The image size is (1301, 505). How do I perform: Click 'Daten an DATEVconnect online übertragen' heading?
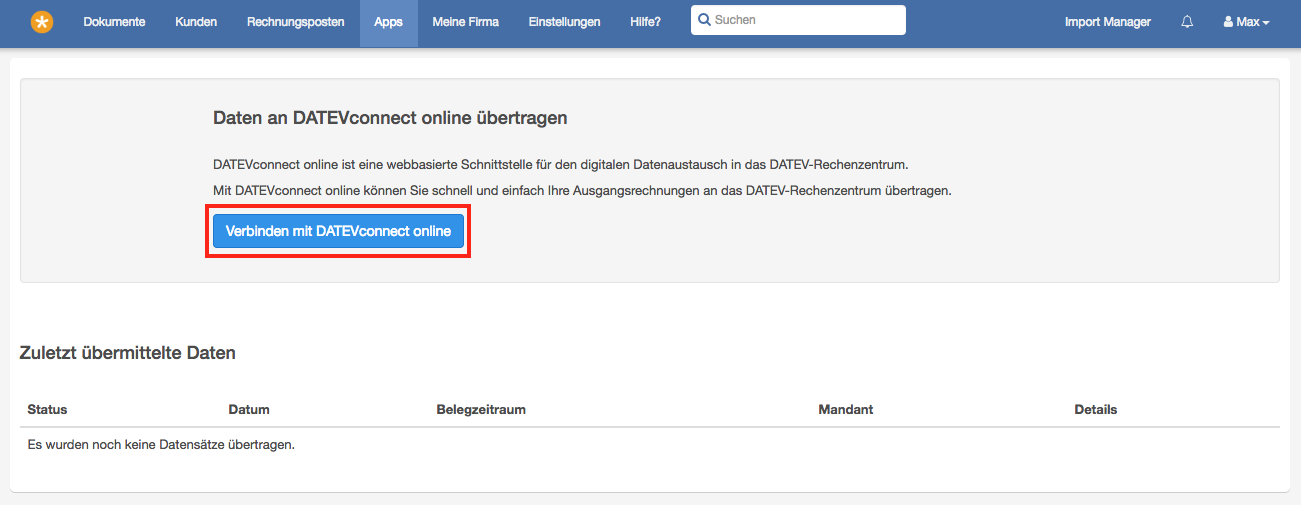coord(390,118)
